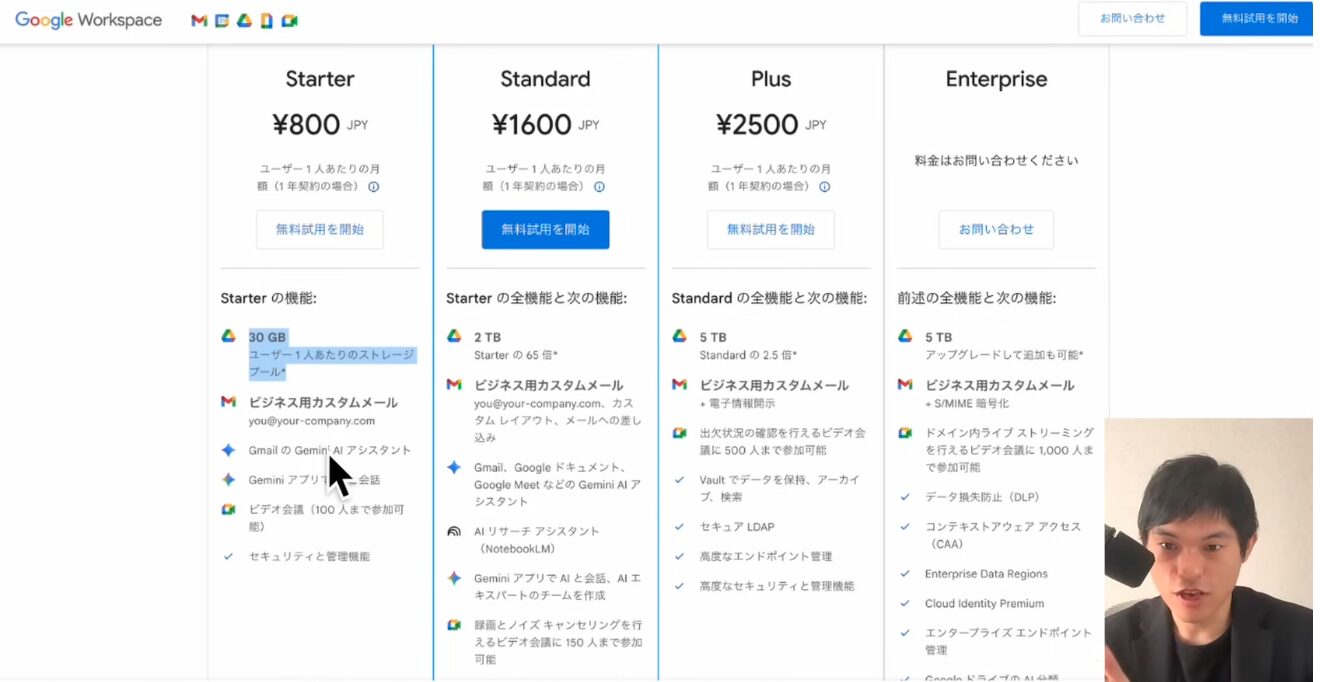Click the presenter webcam video overlay

tap(1208, 550)
